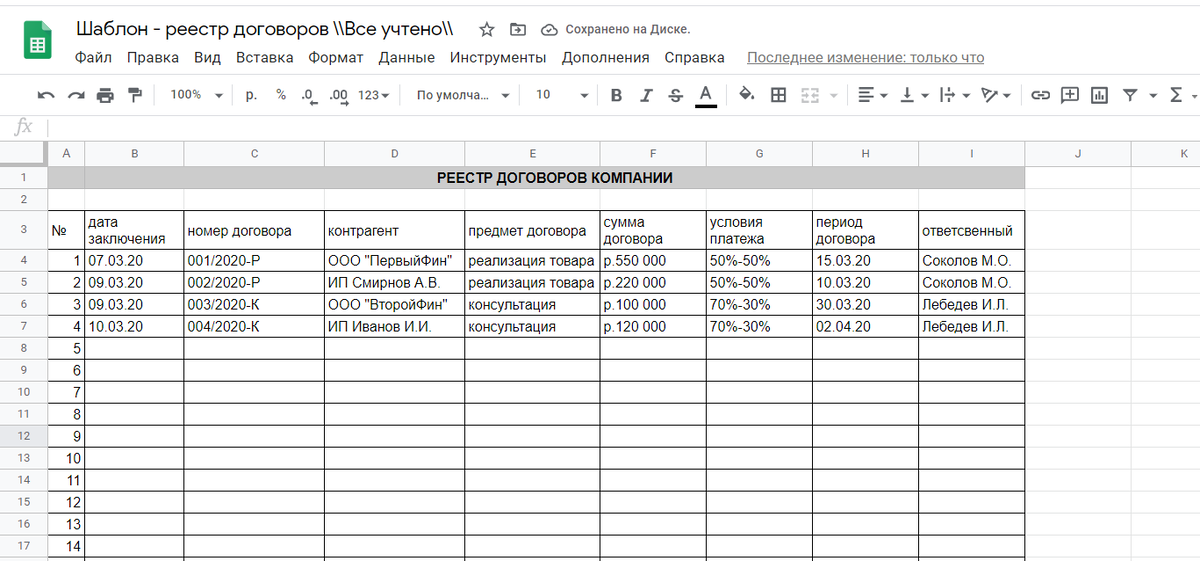This screenshot has width=1200, height=561.
Task: Open the Справка menu
Action: tap(694, 58)
